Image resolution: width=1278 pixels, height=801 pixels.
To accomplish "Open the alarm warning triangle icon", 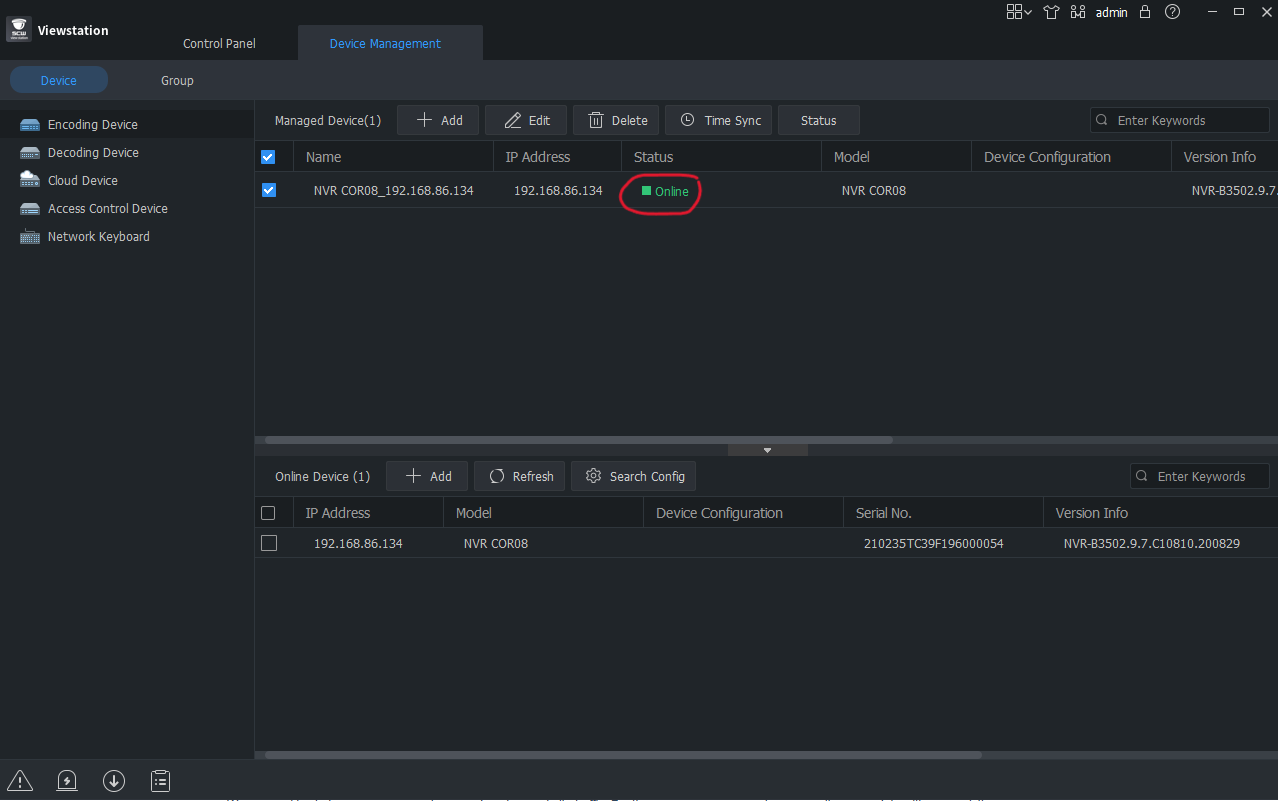I will (20, 781).
